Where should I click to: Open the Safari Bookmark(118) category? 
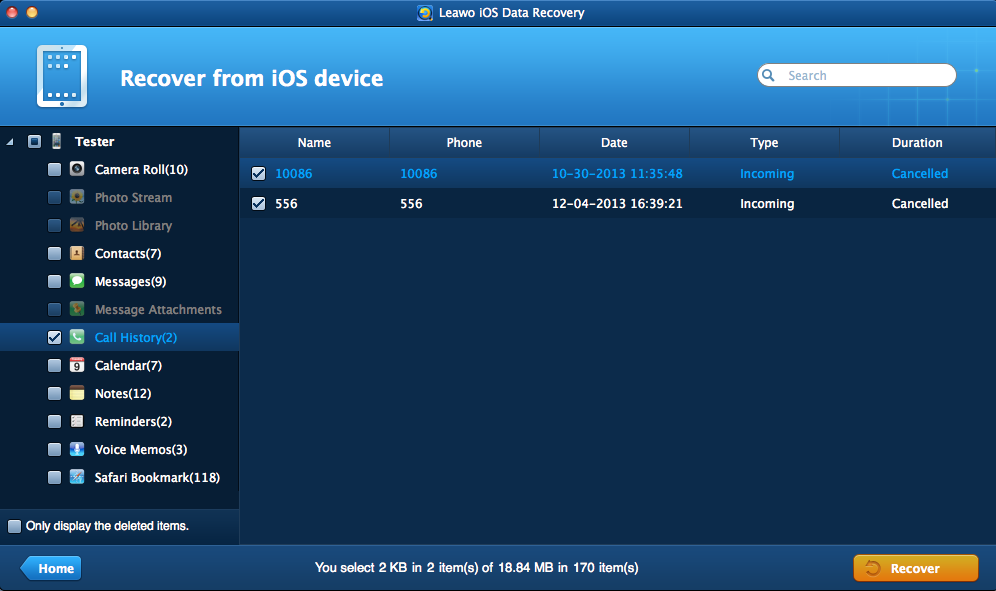pos(157,477)
